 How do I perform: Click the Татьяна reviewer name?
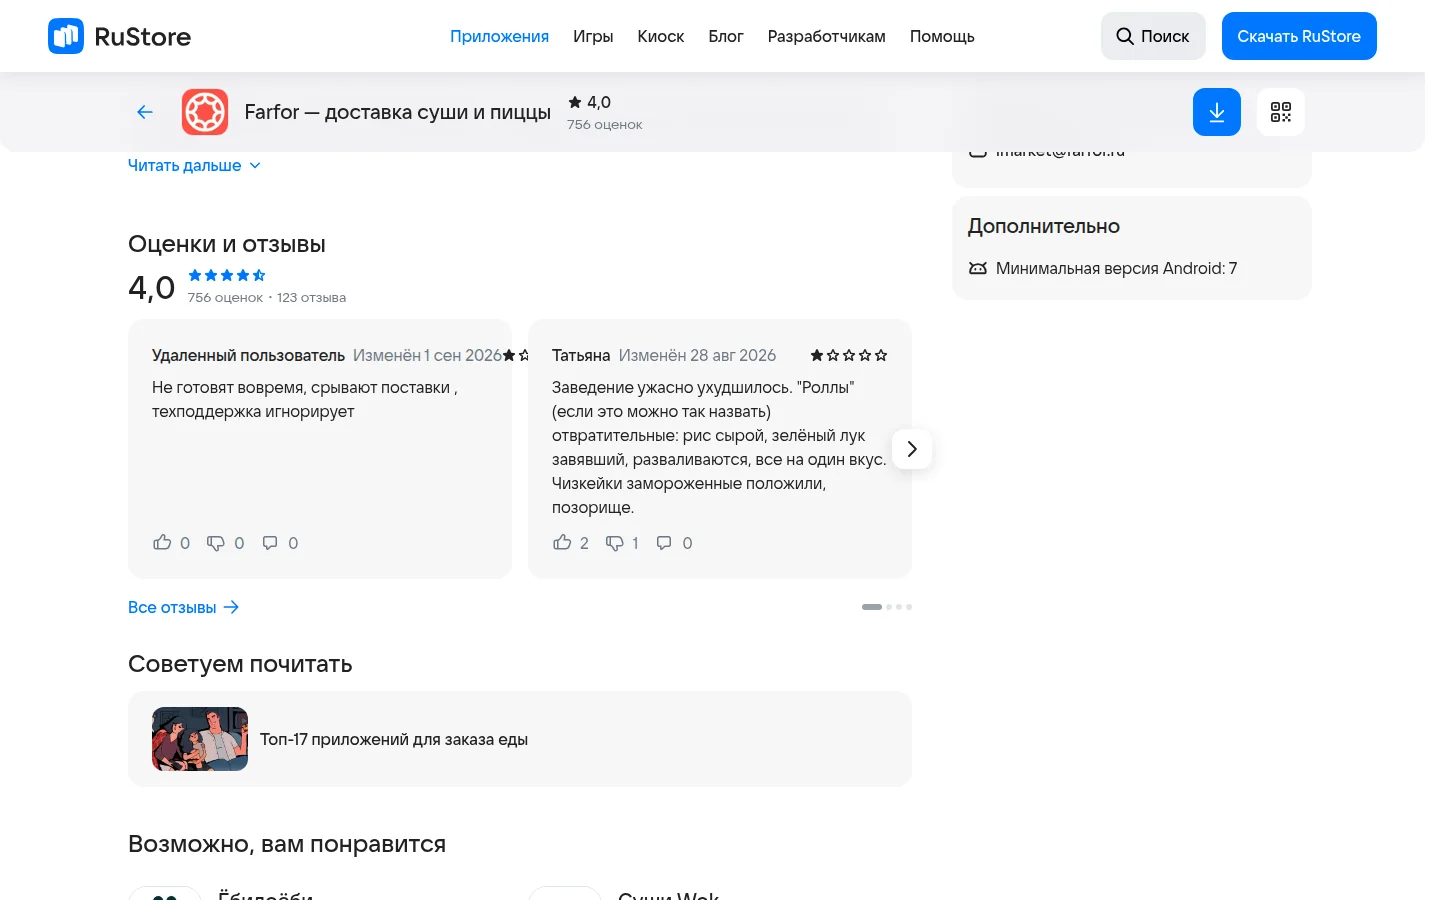(581, 355)
